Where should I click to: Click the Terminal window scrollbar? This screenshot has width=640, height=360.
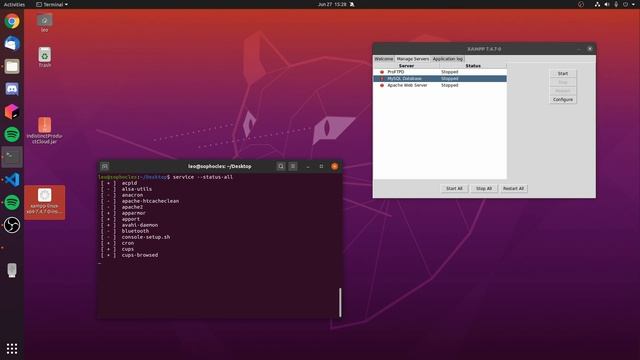pyautogui.click(x=340, y=302)
